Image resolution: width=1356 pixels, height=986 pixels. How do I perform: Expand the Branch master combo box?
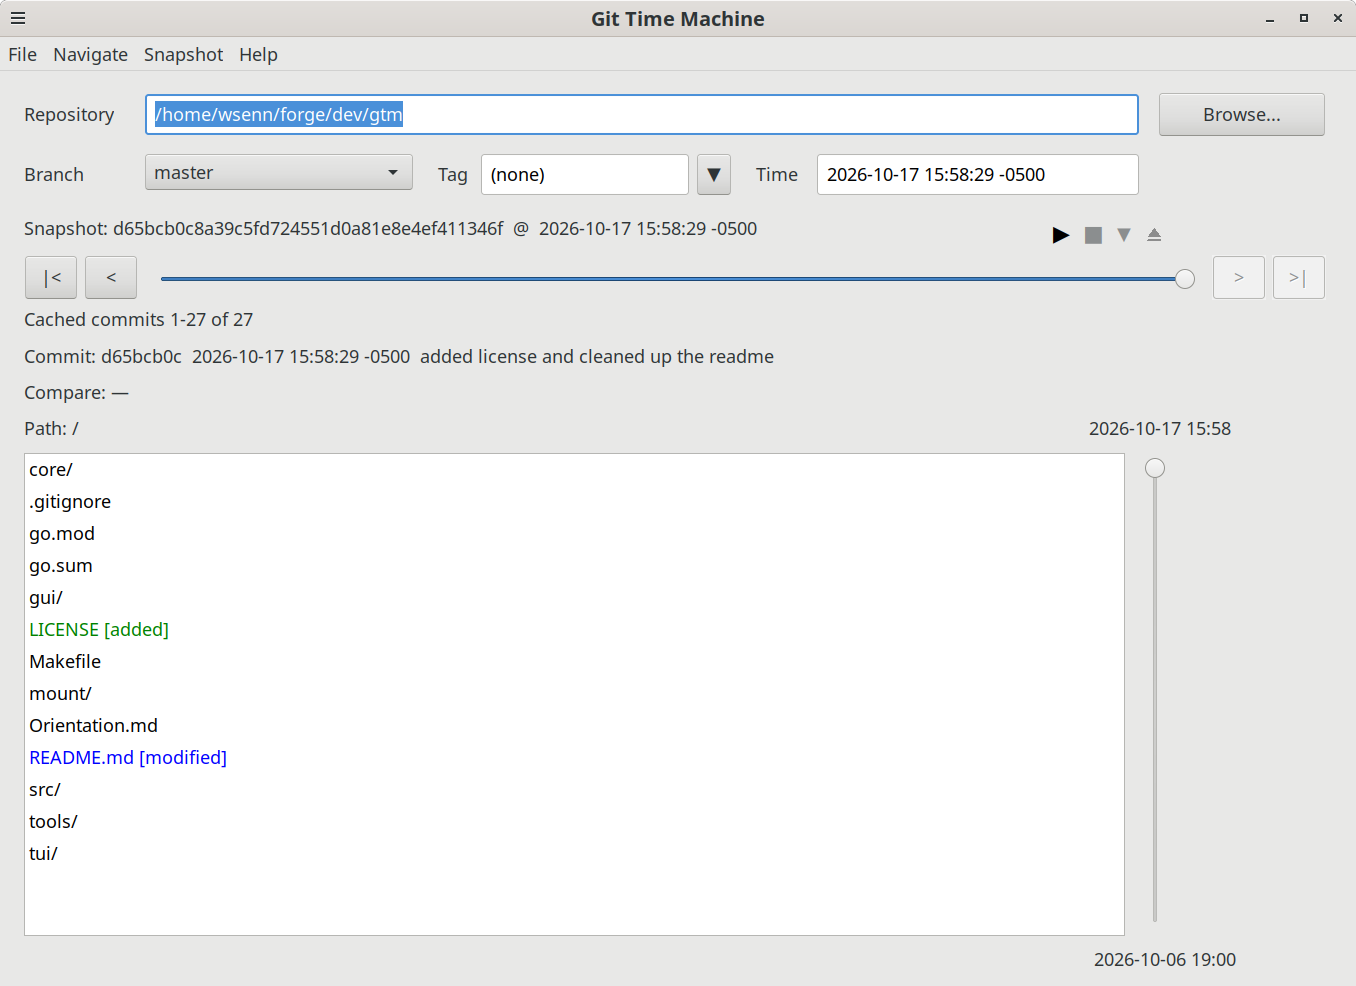(x=279, y=173)
